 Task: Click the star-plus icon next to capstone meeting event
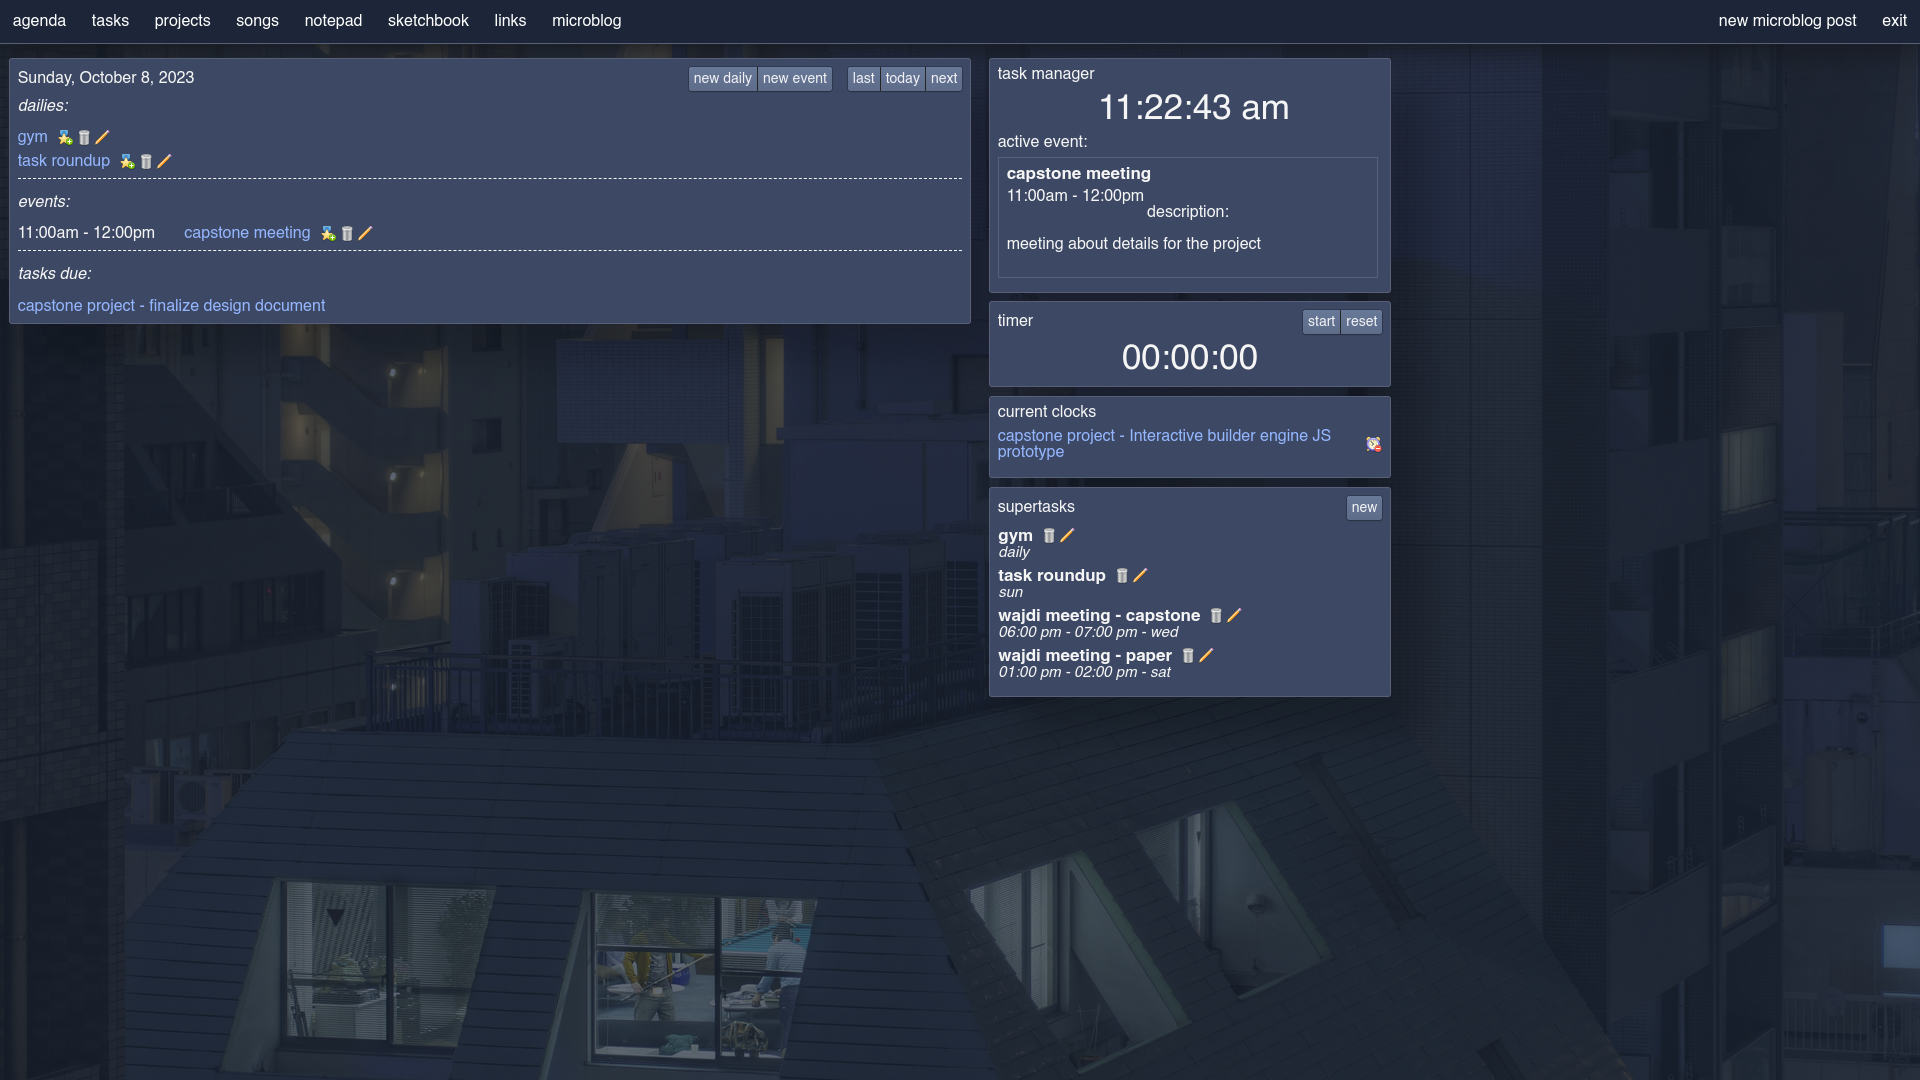328,233
